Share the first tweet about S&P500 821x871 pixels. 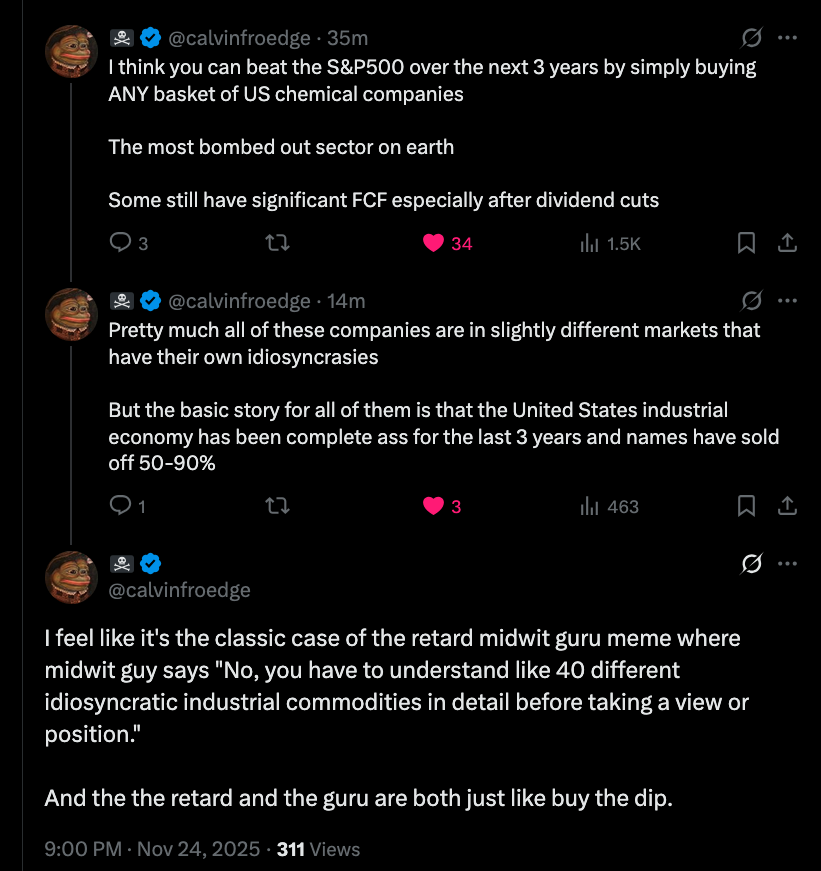tap(787, 243)
